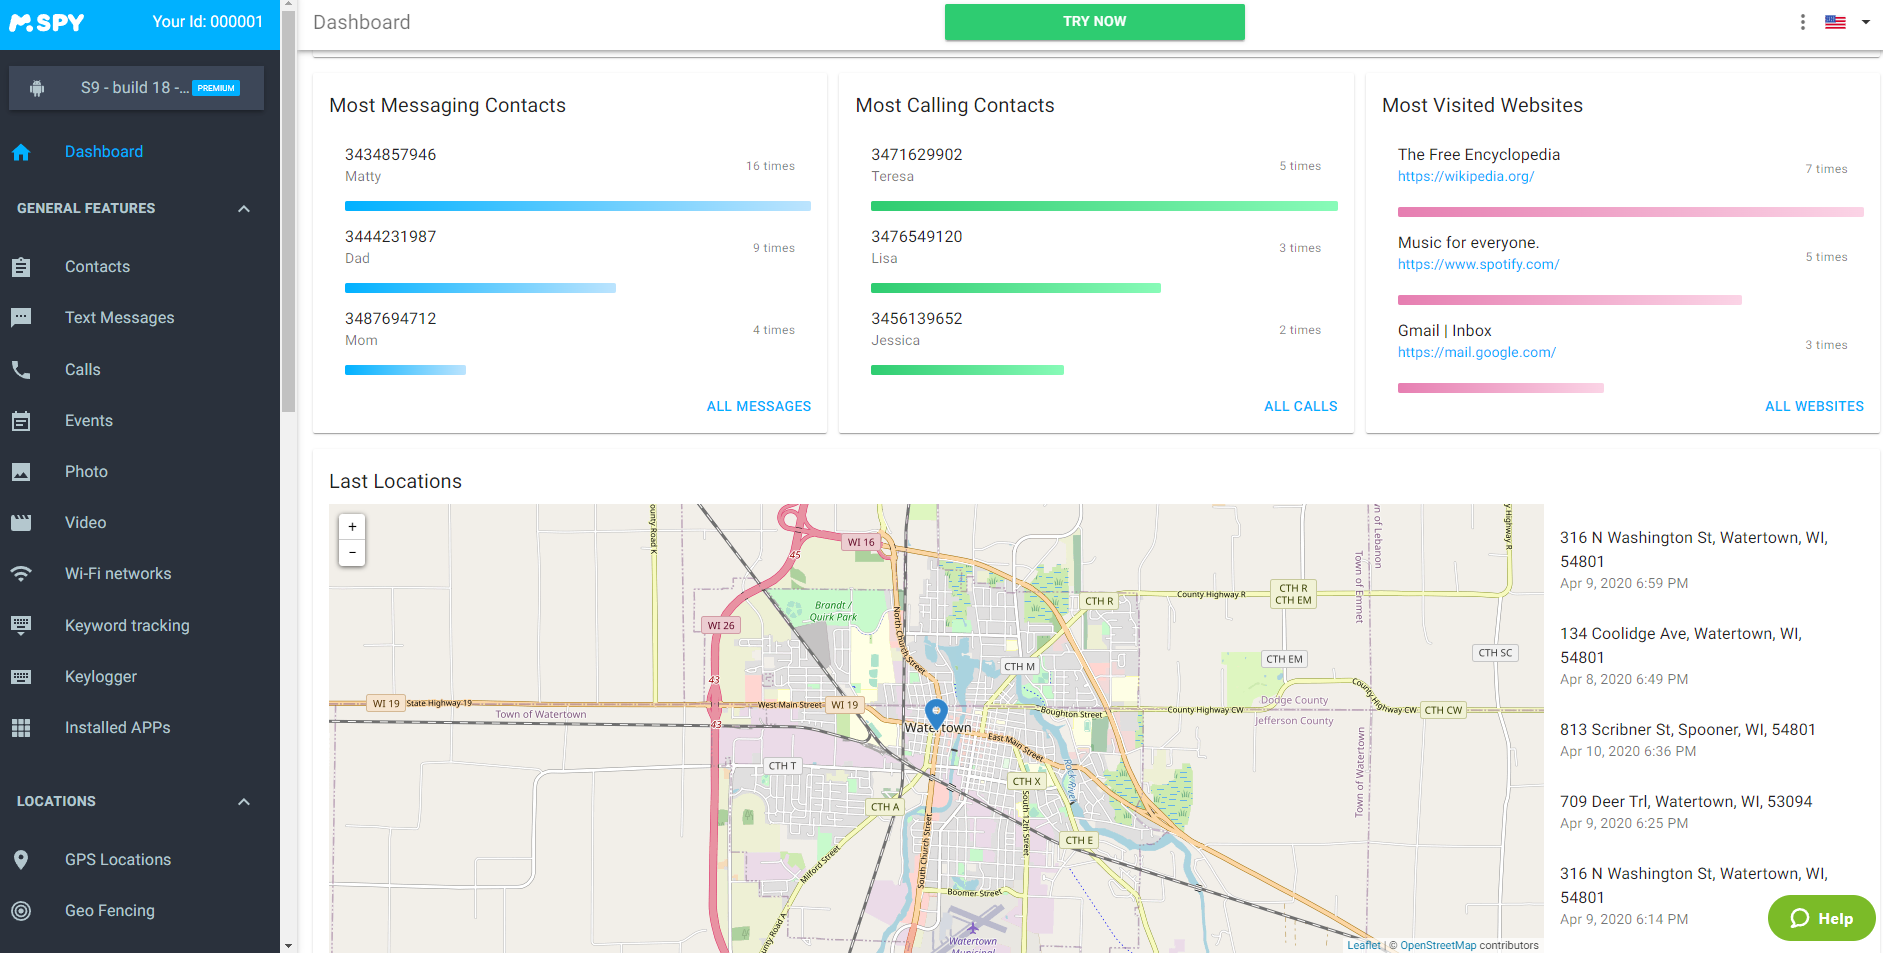This screenshot has height=953, width=1883.
Task: Open the Calls section
Action: click(x=83, y=370)
